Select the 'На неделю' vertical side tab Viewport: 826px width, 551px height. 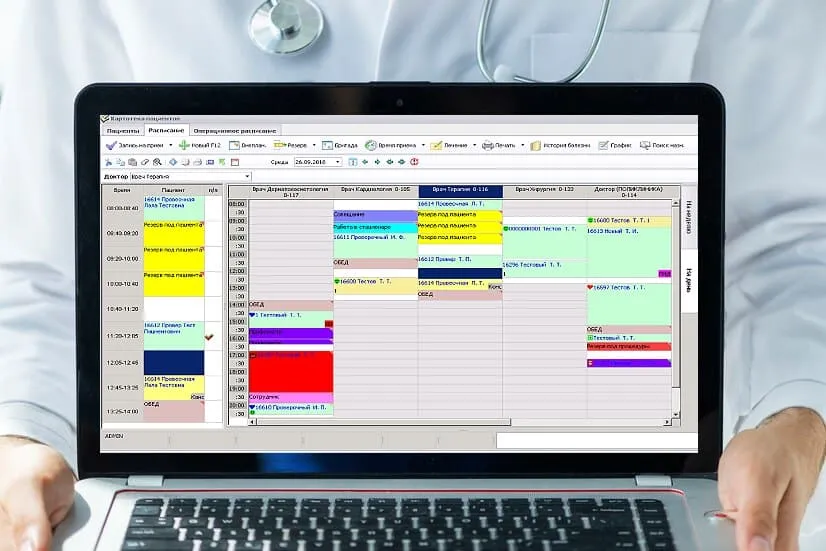coord(690,214)
